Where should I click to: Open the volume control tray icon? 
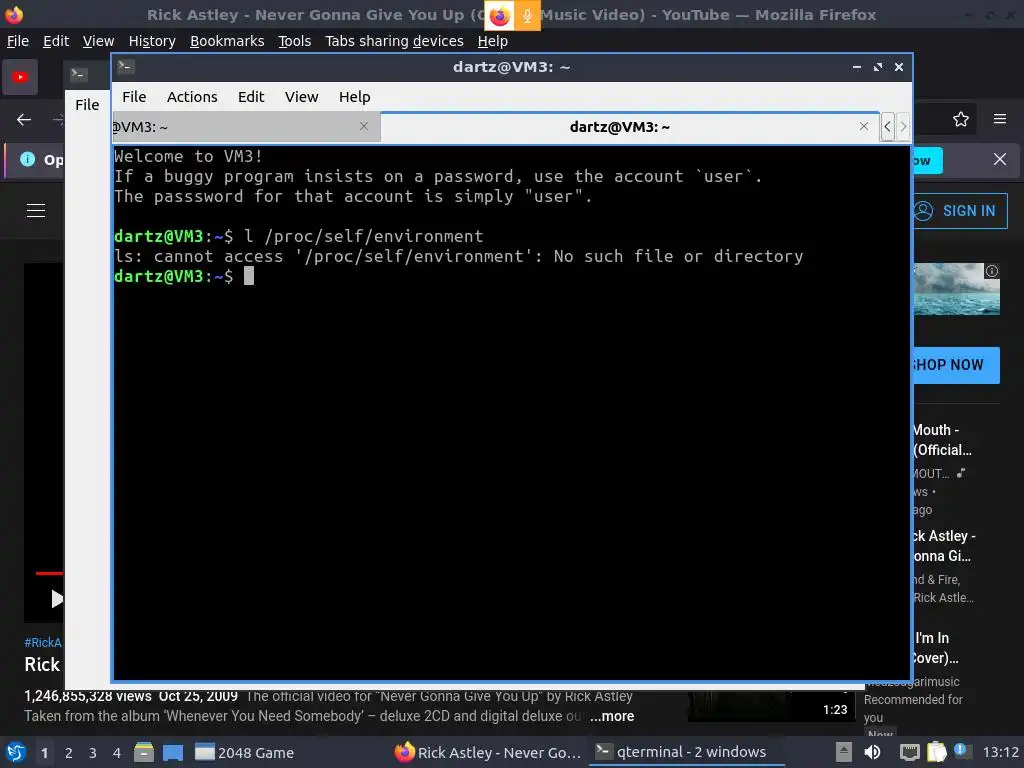872,752
